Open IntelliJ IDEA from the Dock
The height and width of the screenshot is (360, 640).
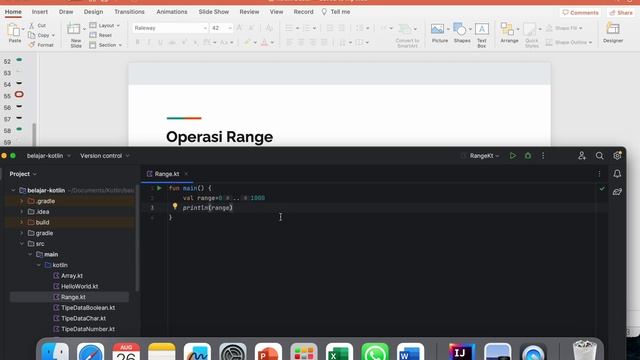click(x=462, y=351)
